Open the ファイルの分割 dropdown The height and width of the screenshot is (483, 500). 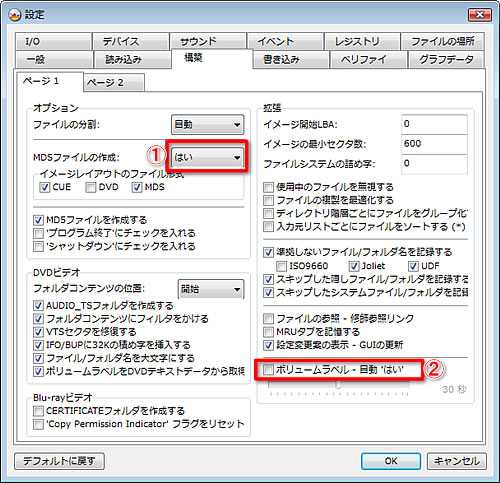point(207,125)
